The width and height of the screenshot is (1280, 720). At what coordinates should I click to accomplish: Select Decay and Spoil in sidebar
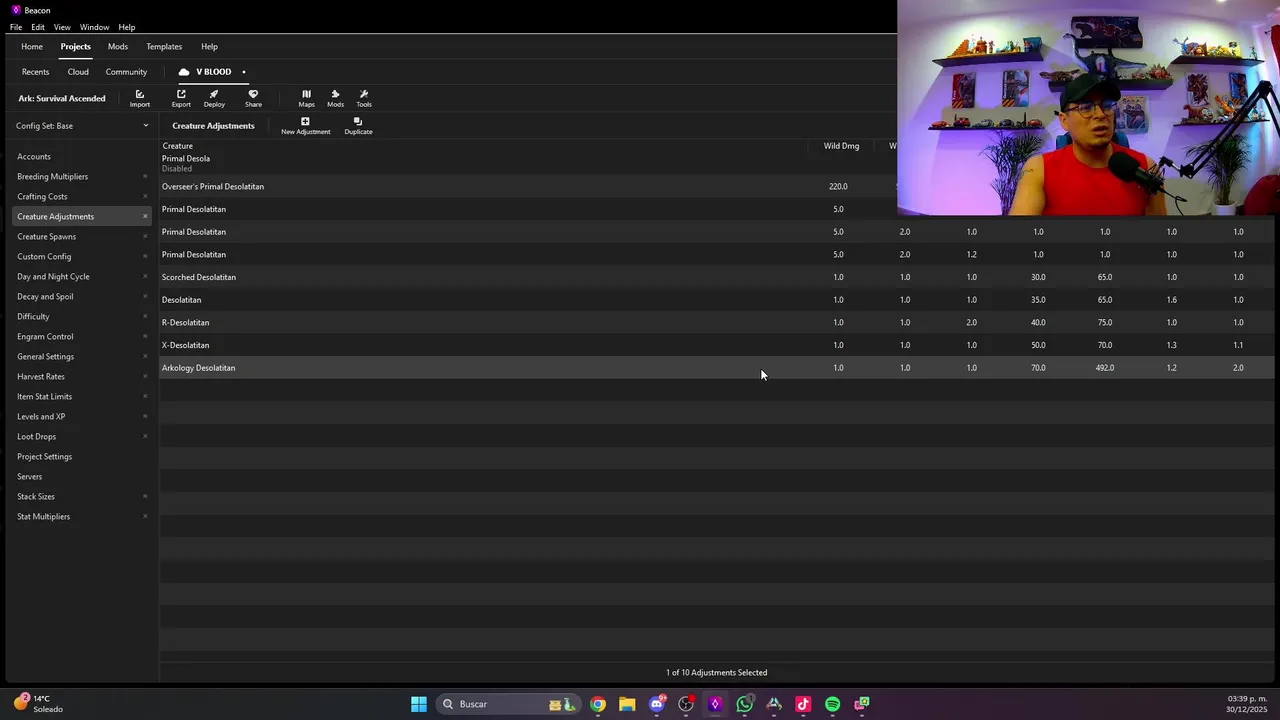[x=82, y=297]
